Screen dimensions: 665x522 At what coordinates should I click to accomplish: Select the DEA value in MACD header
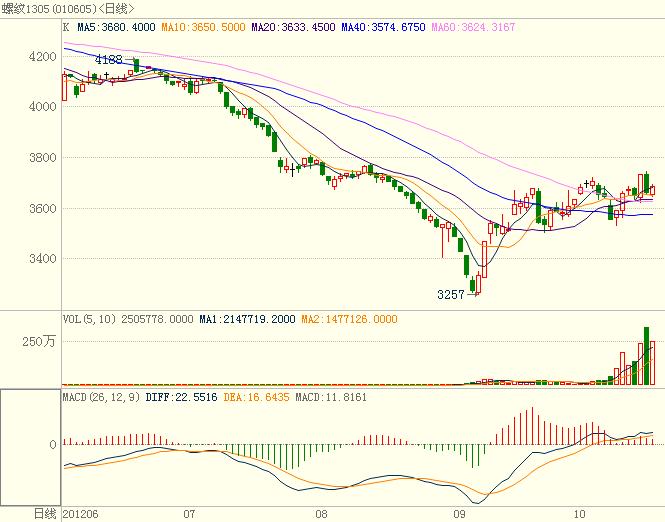239,399
